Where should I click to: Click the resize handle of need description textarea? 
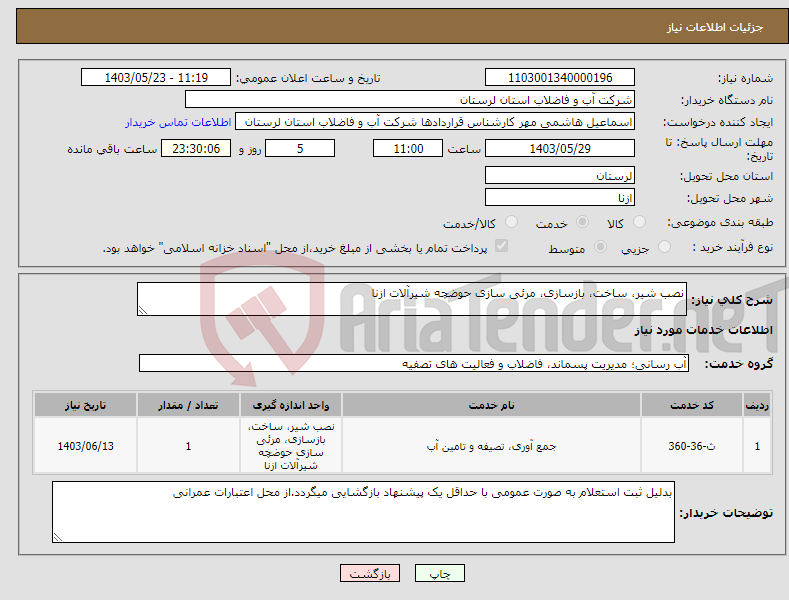click(x=142, y=311)
